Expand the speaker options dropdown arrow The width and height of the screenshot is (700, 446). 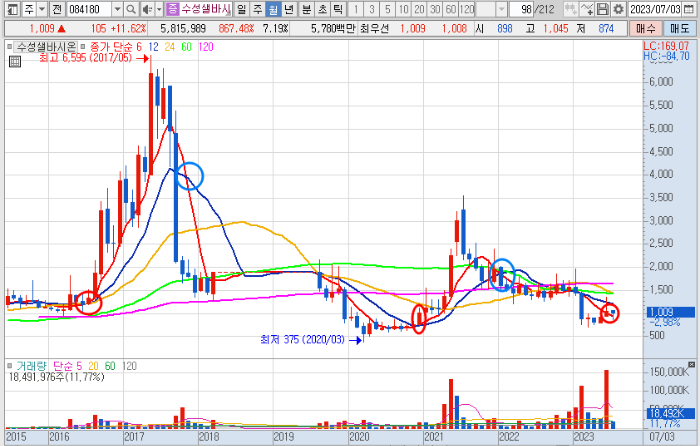pos(159,9)
